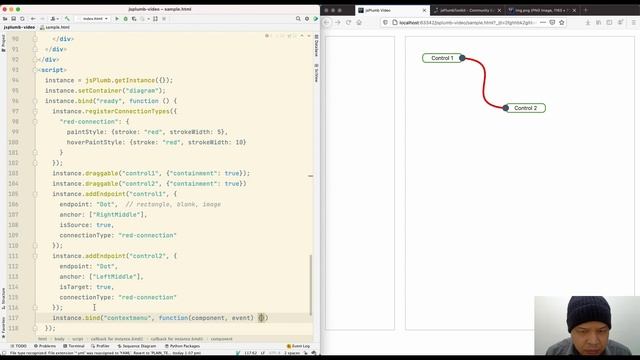
Task: Click the Pocket save icon in address bar
Action: [552, 23]
